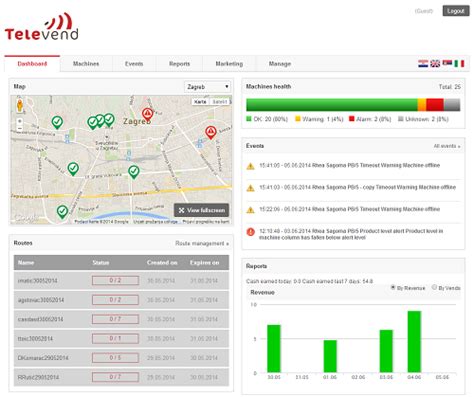Switch the map to Satelit view

click(220, 102)
